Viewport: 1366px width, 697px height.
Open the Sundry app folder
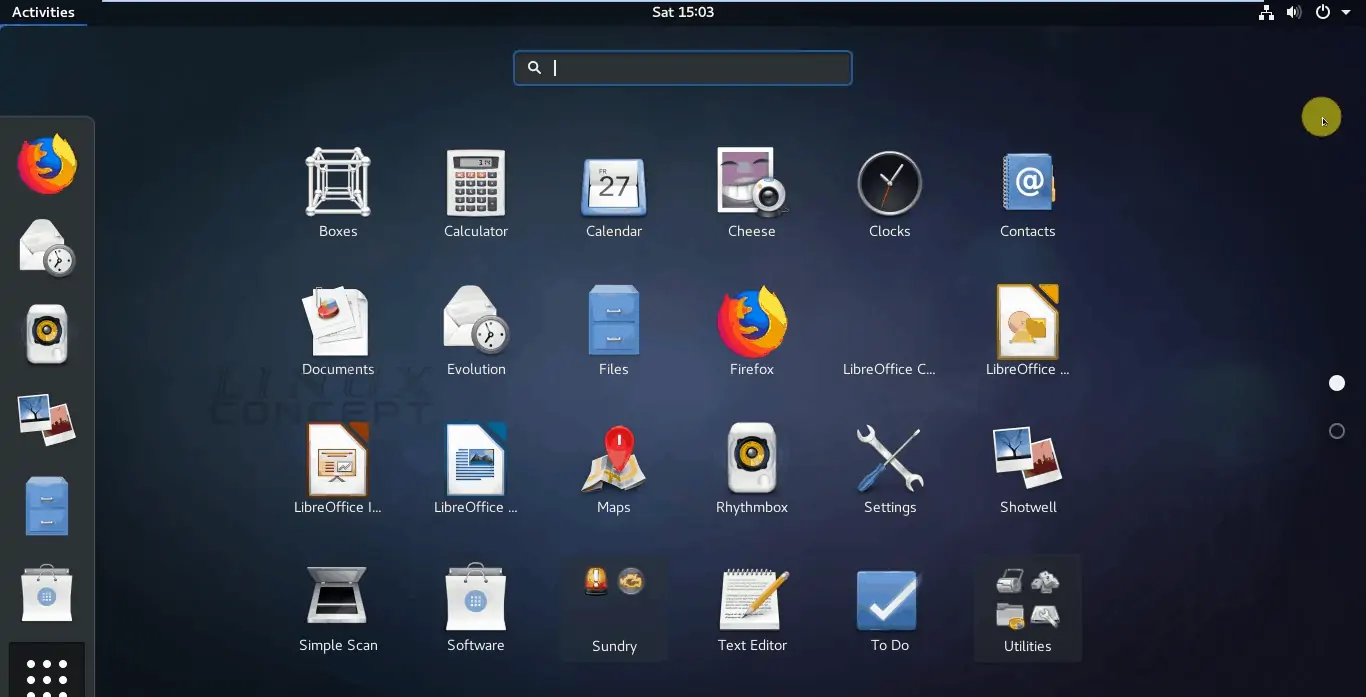click(614, 607)
